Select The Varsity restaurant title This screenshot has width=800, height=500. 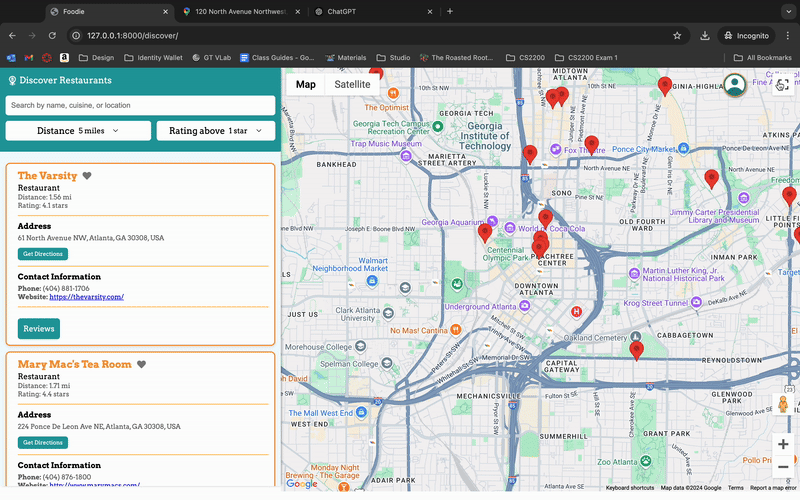coord(47,176)
